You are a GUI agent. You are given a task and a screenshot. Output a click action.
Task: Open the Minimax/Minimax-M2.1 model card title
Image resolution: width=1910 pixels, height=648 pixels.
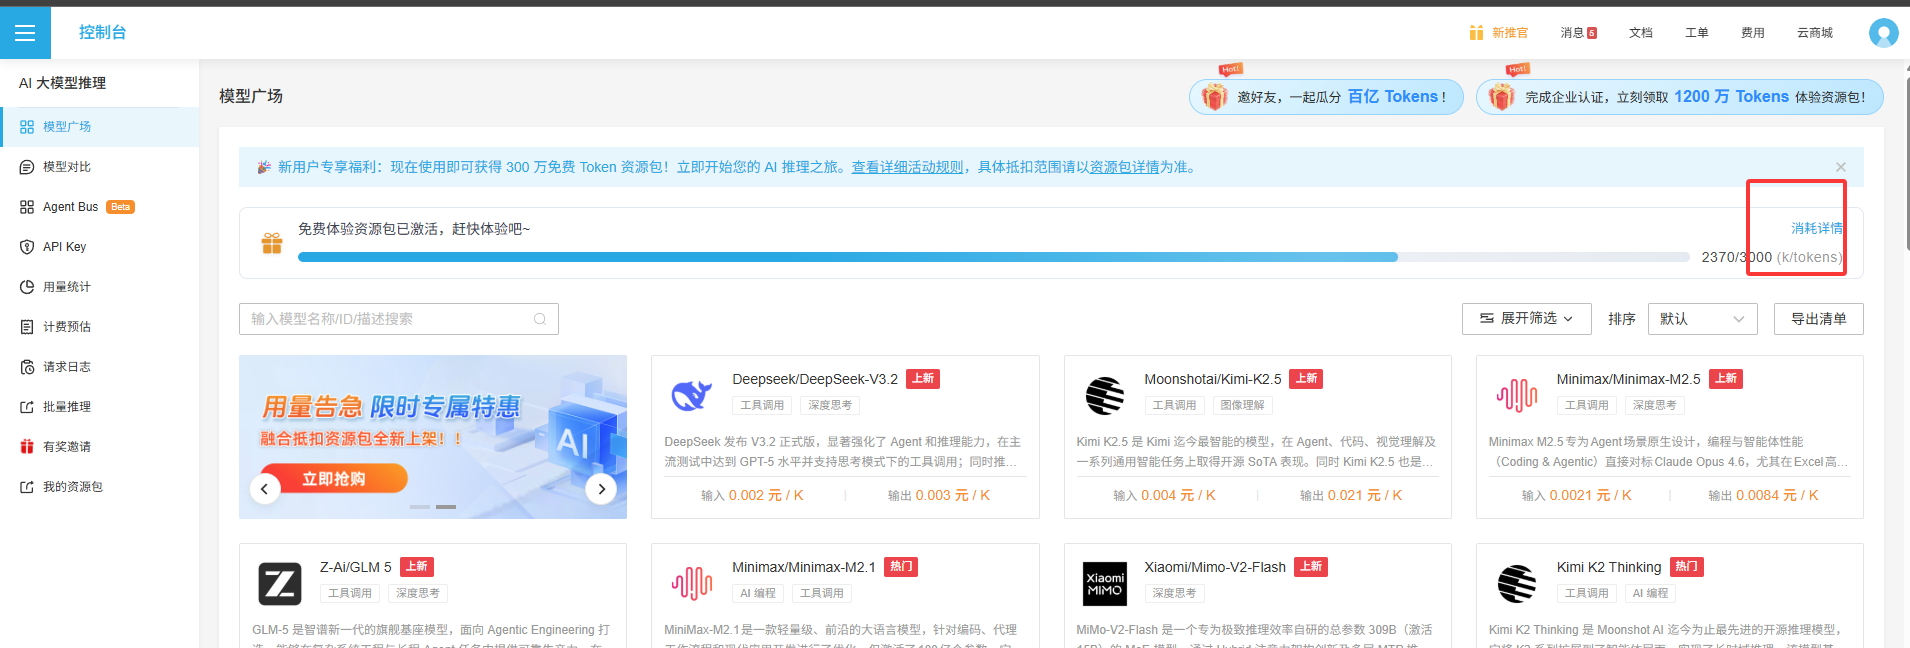804,567
